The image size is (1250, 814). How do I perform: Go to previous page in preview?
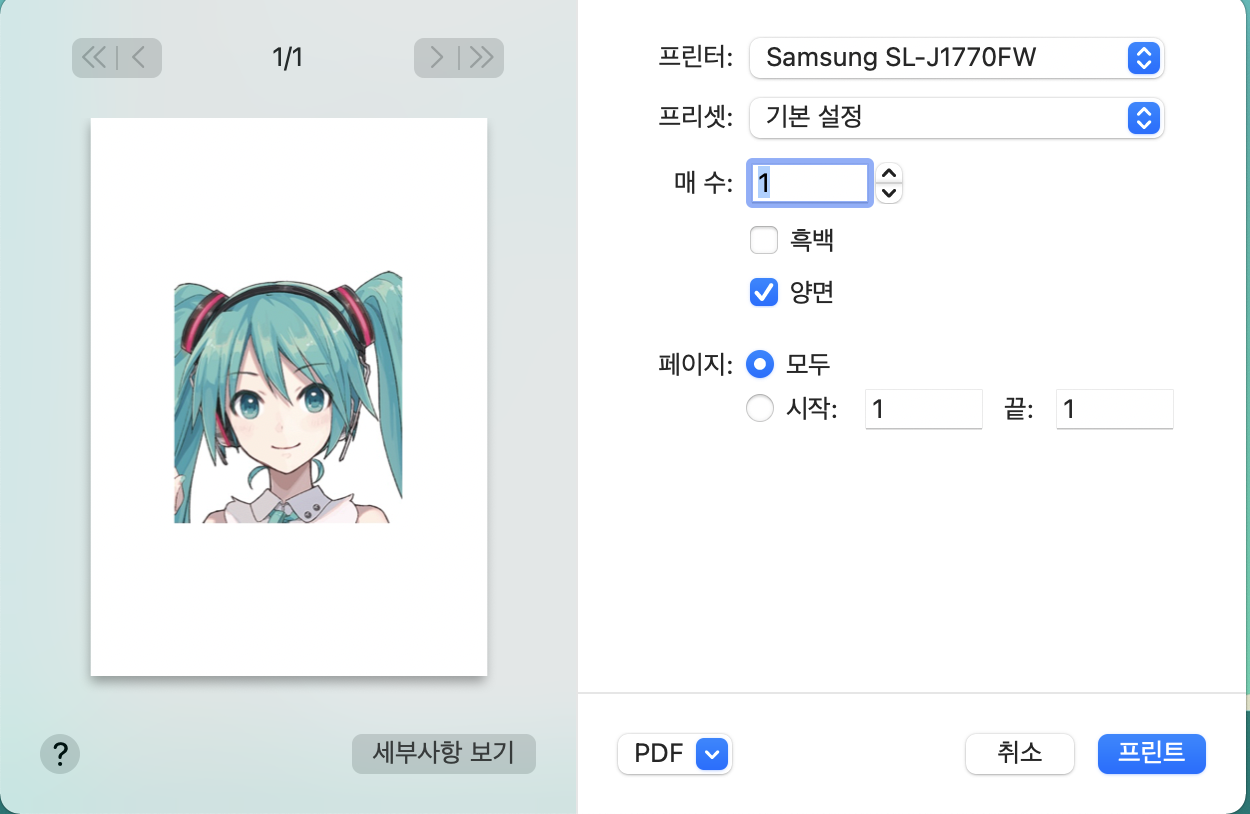click(x=139, y=58)
